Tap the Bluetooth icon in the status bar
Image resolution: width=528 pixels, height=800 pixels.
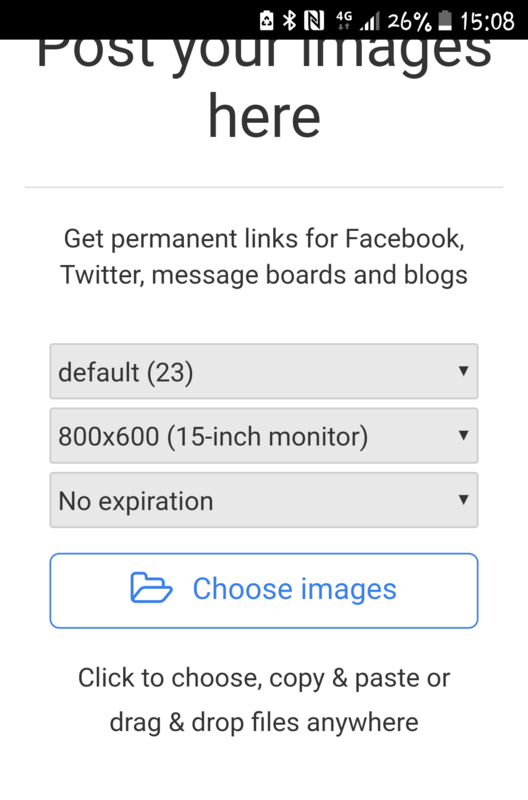[x=290, y=21]
